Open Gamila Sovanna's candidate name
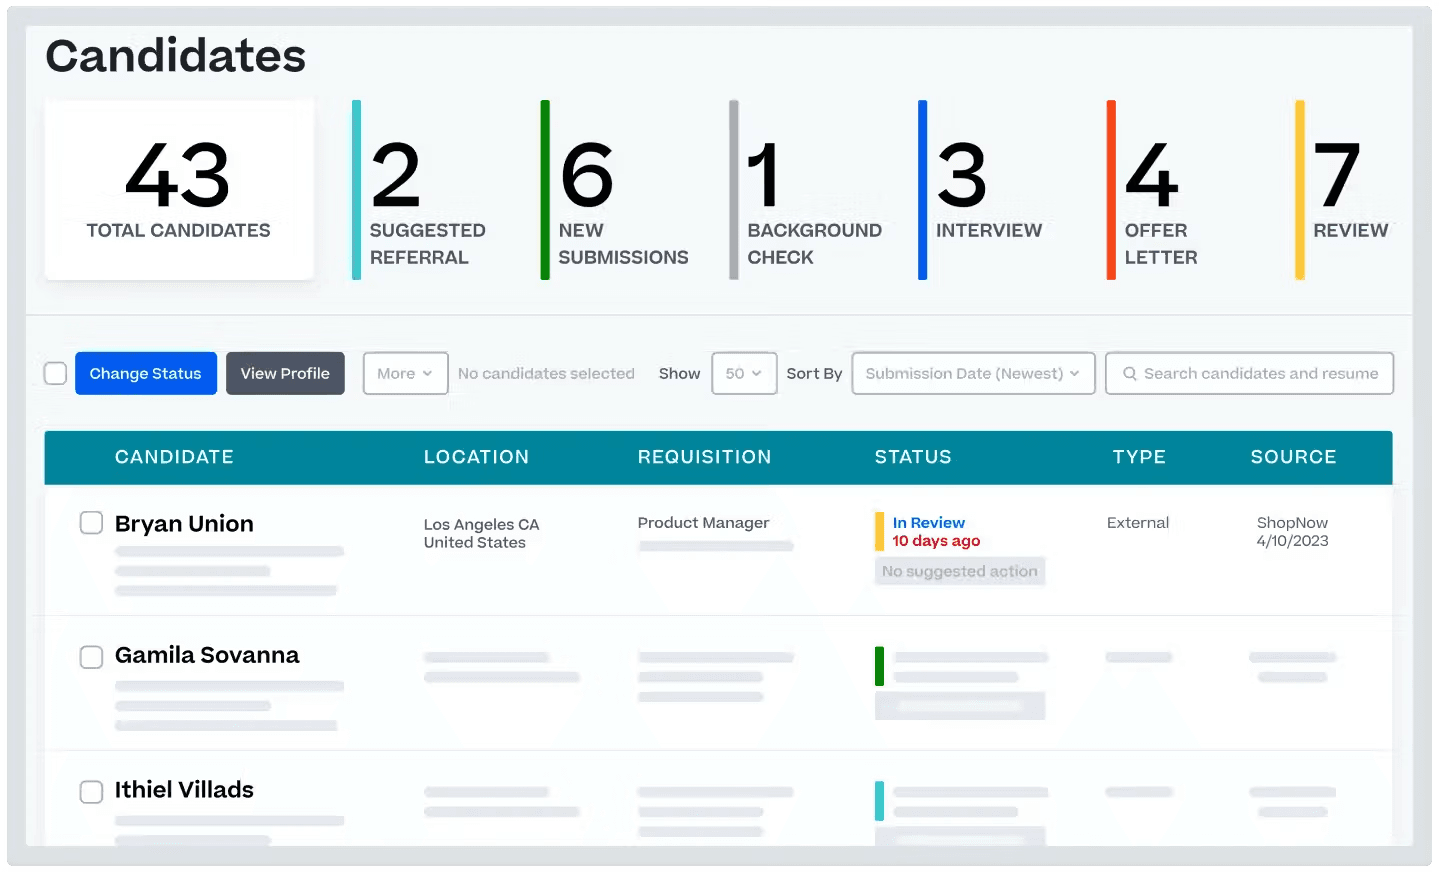 [207, 655]
